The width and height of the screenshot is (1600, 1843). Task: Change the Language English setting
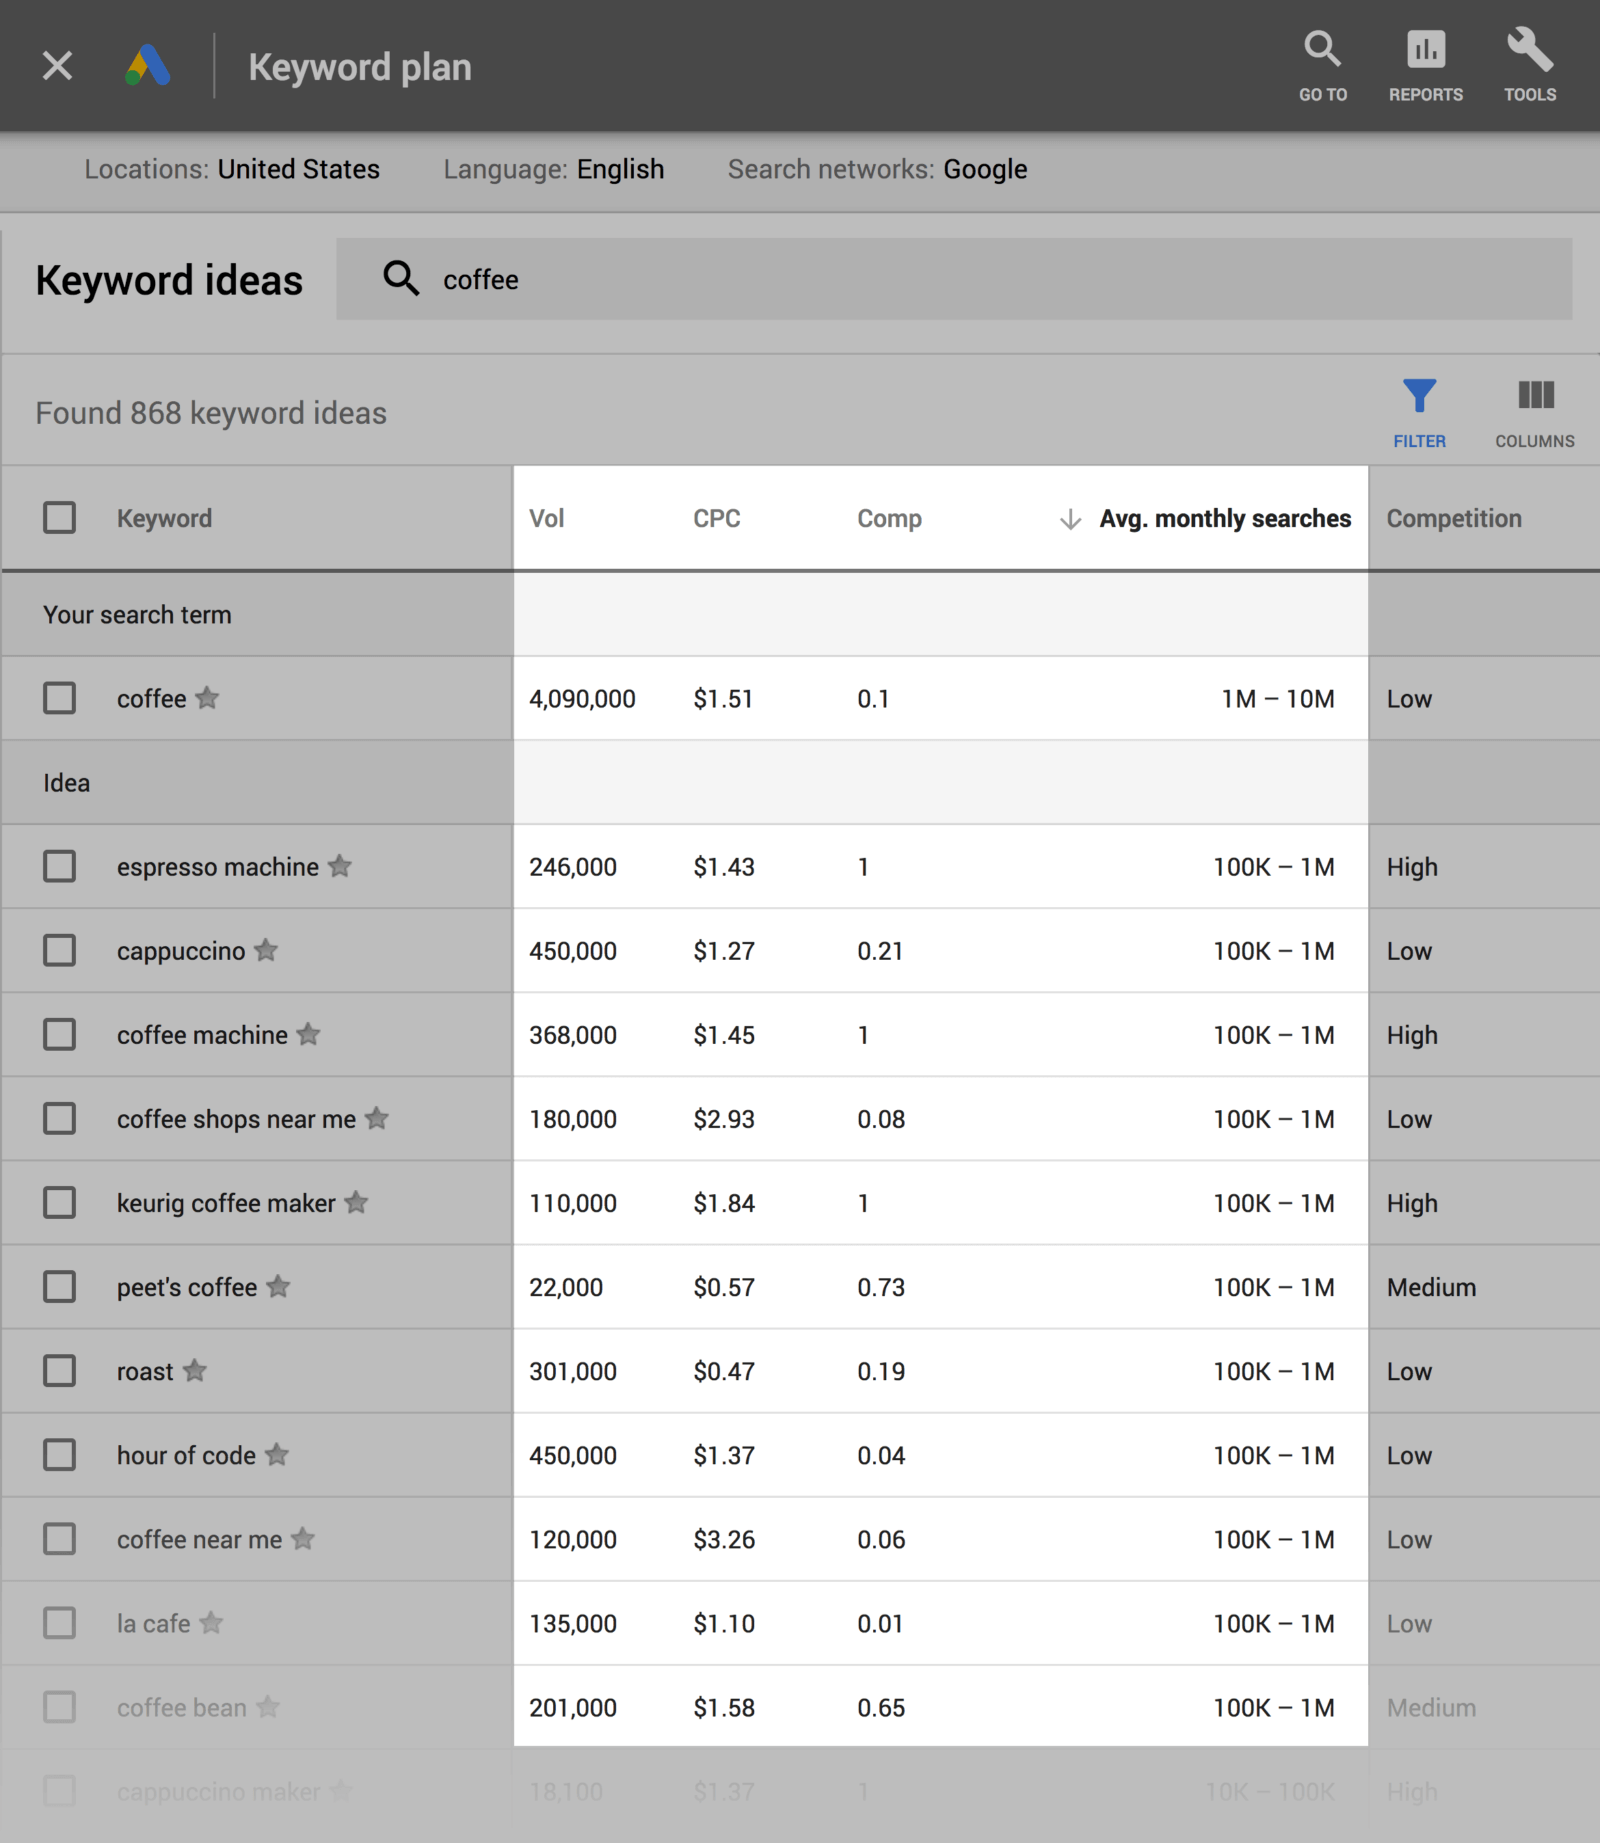554,169
